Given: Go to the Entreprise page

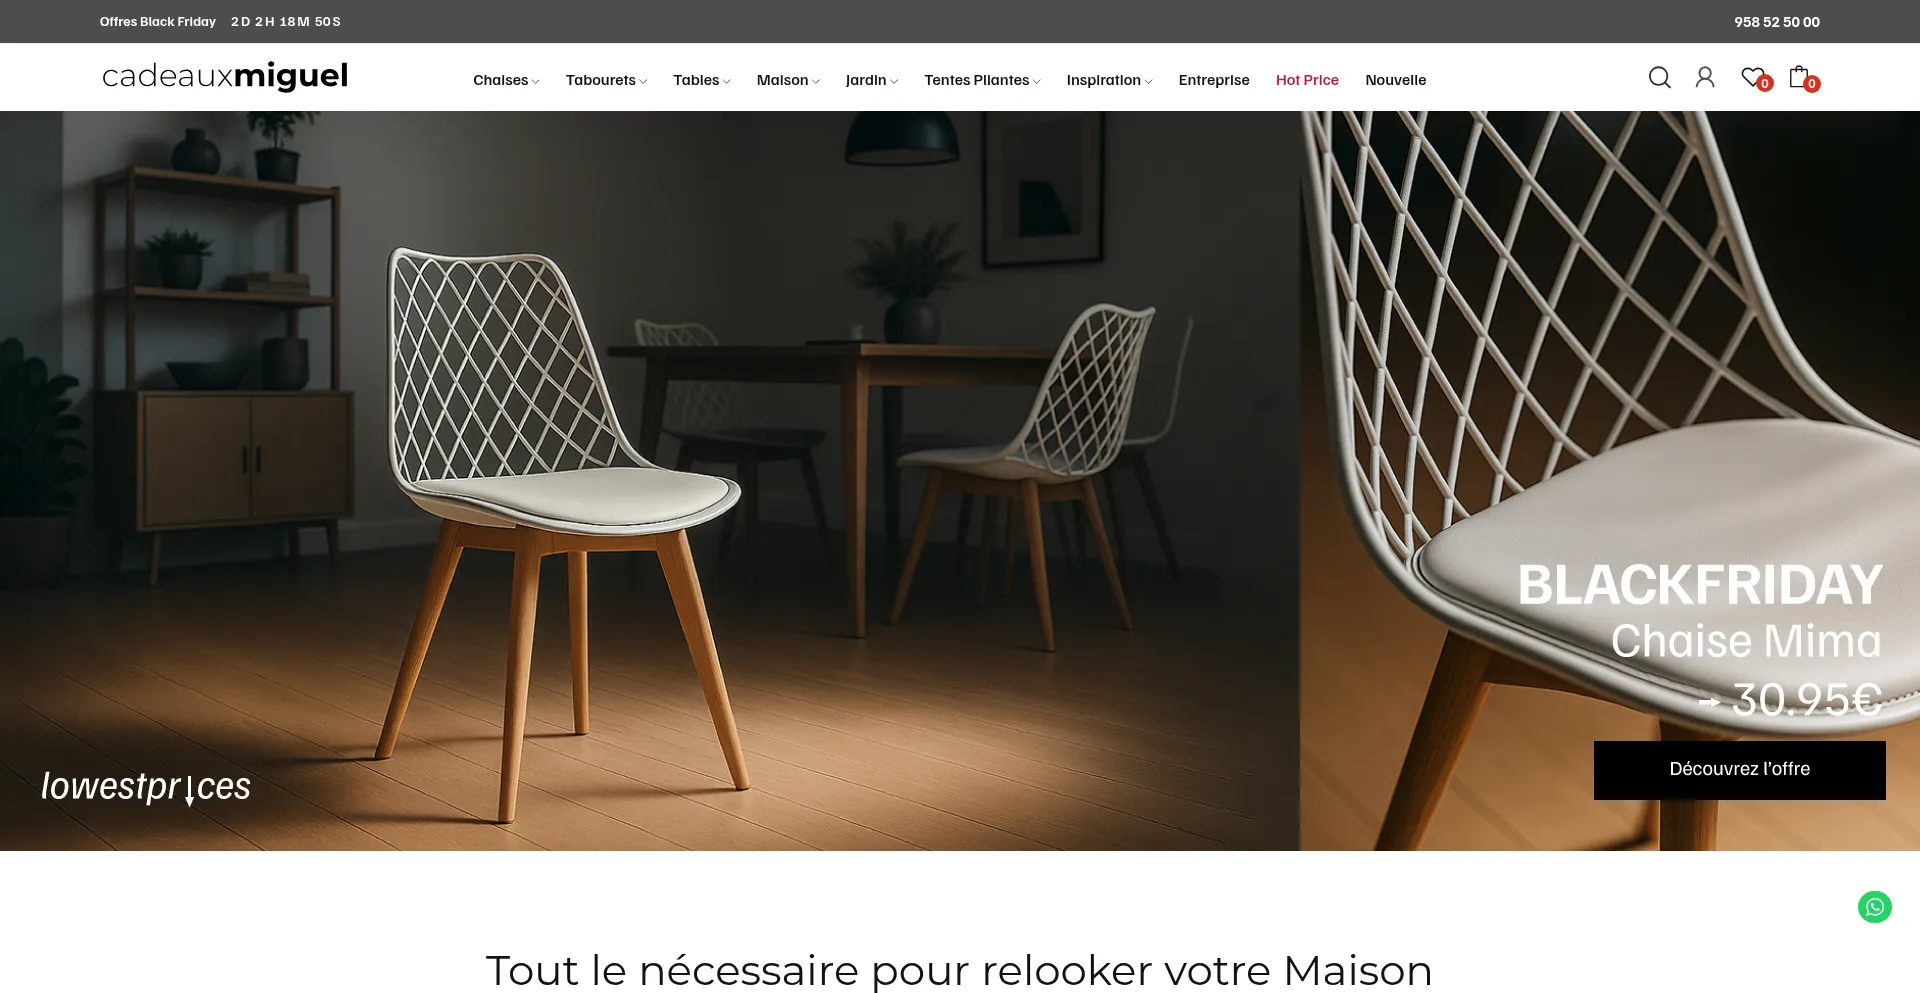Looking at the screenshot, I should tap(1214, 80).
